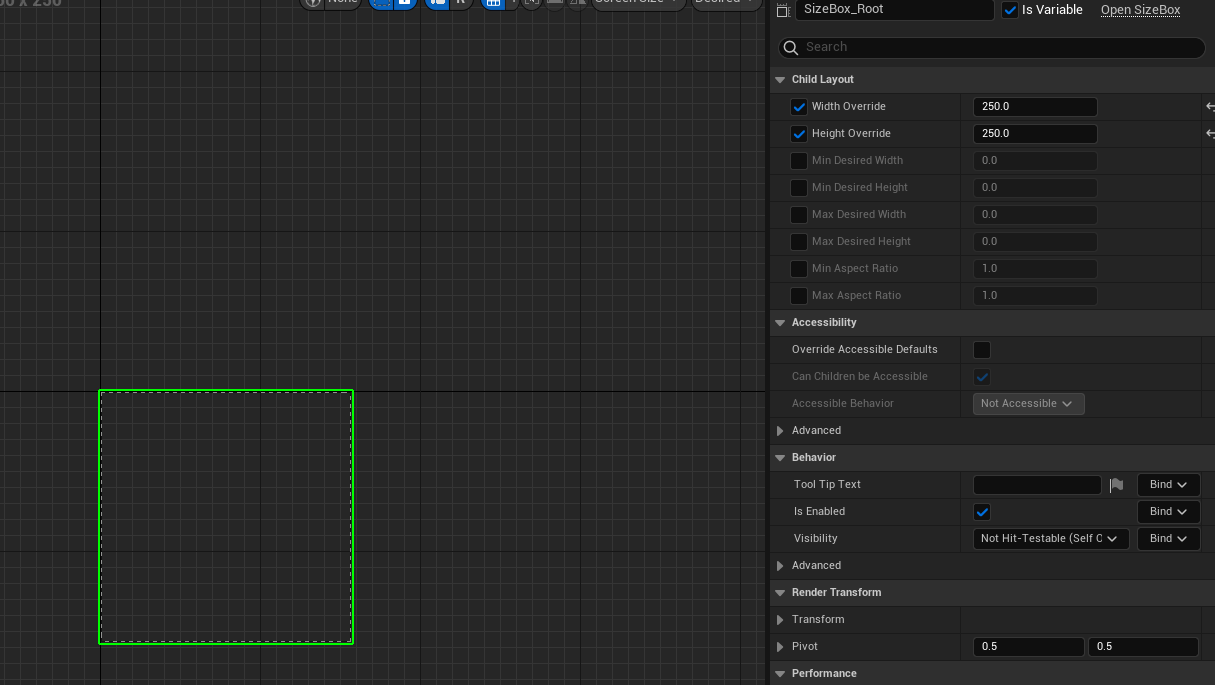Viewport: 1215px width, 685px height.
Task: Open Bind dropdown for Tool Tip Text
Action: (x=1168, y=485)
